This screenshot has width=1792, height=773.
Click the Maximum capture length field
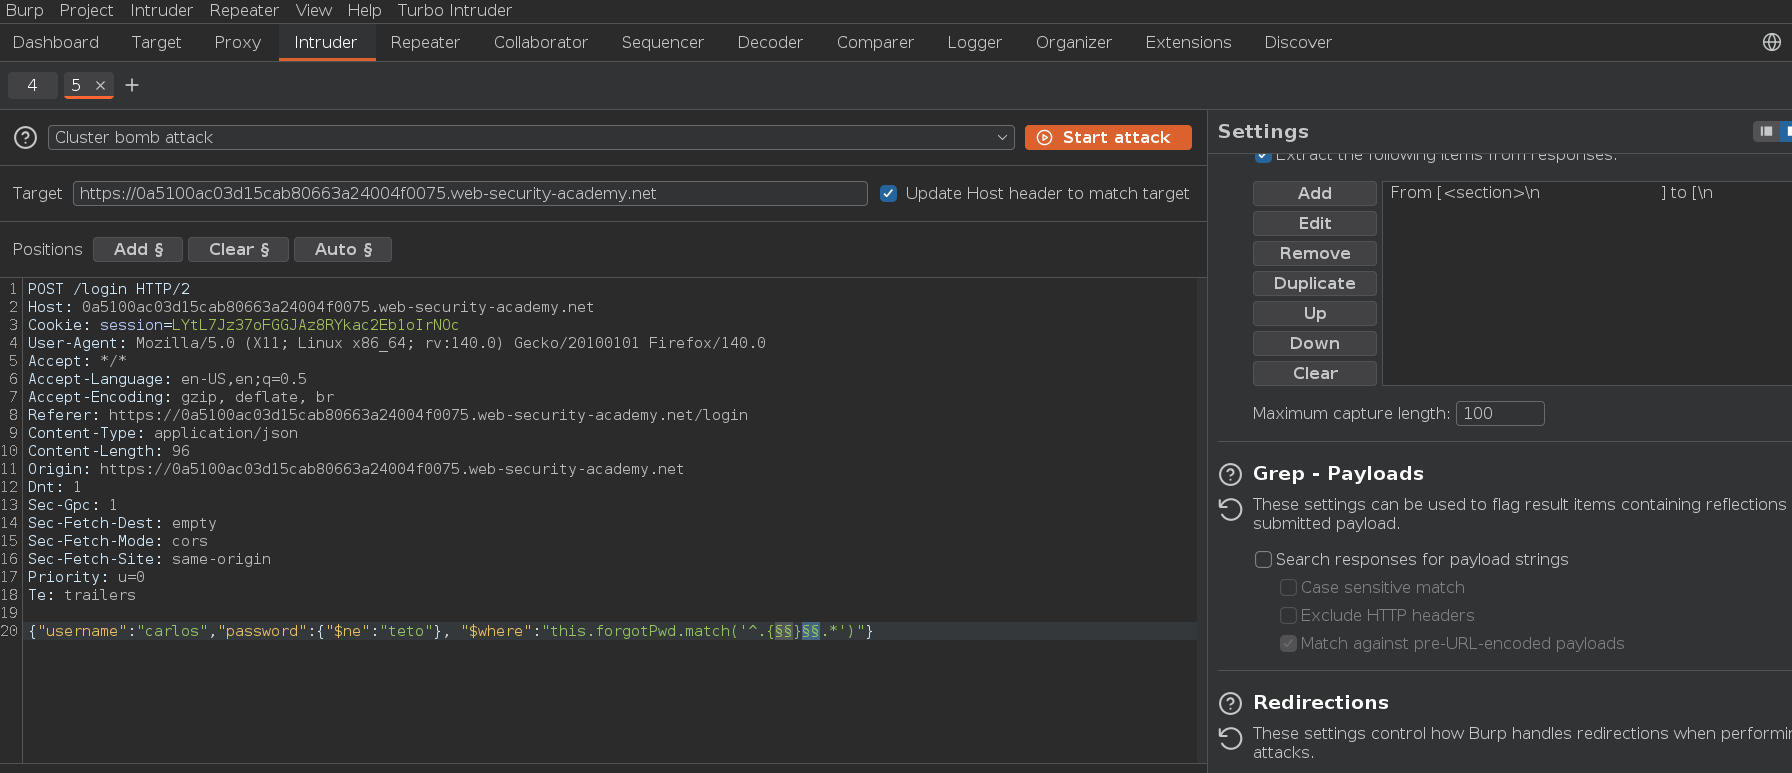(x=1500, y=413)
